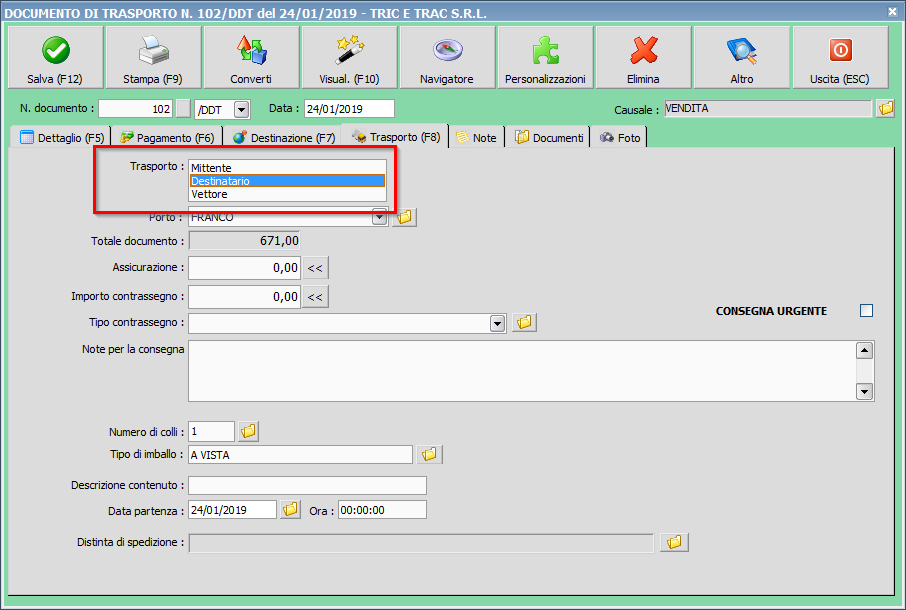Switch to the Dettaglio (F5) tab
The height and width of the screenshot is (610, 906).
[x=61, y=137]
